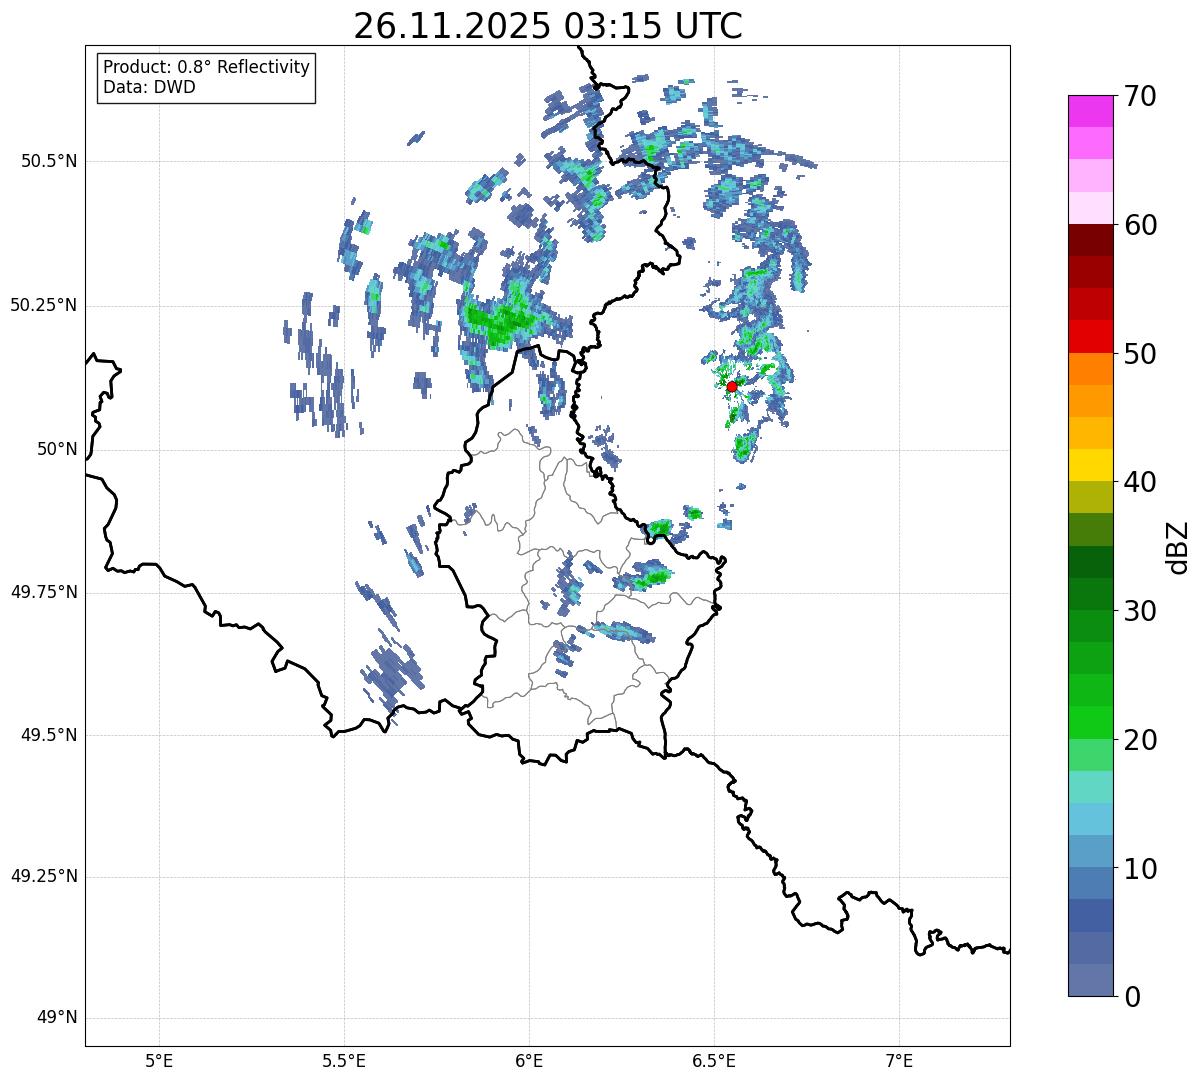The width and height of the screenshot is (1202, 1081).
Task: Click the 49.25°N latitude label
Action: 44,876
